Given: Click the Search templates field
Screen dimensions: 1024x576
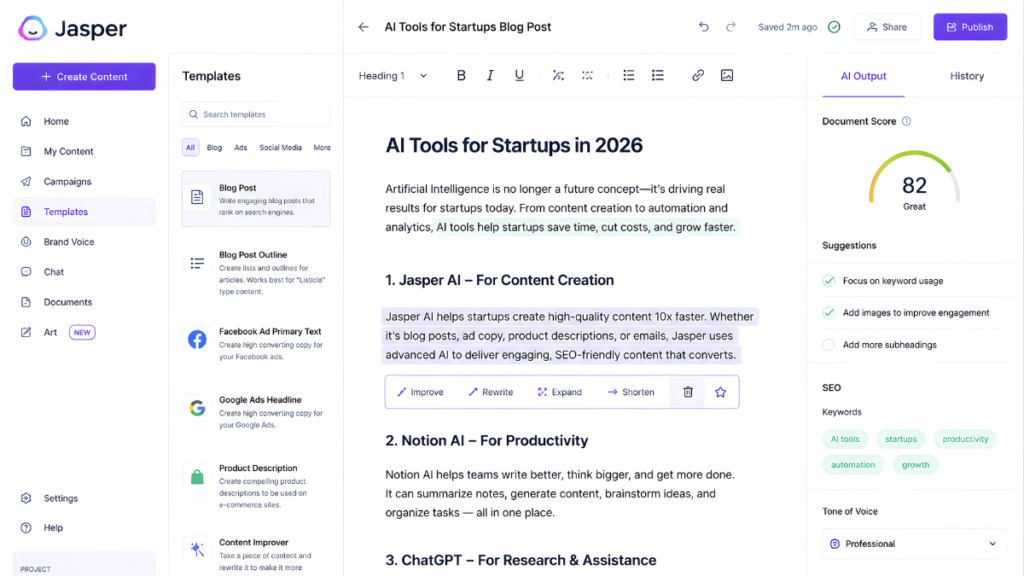Looking at the screenshot, I should point(256,114).
